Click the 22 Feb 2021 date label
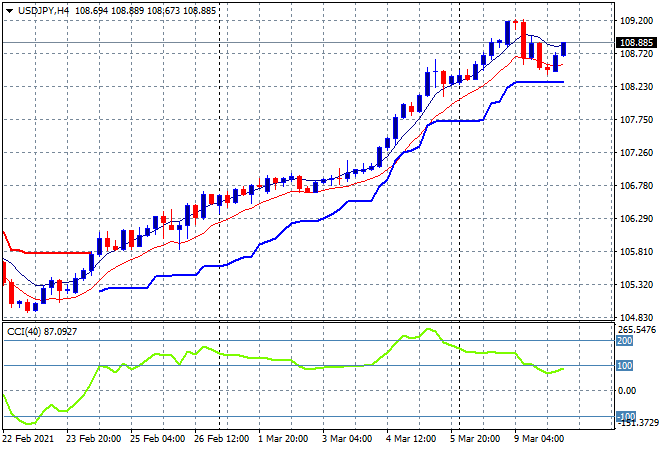 29,437
